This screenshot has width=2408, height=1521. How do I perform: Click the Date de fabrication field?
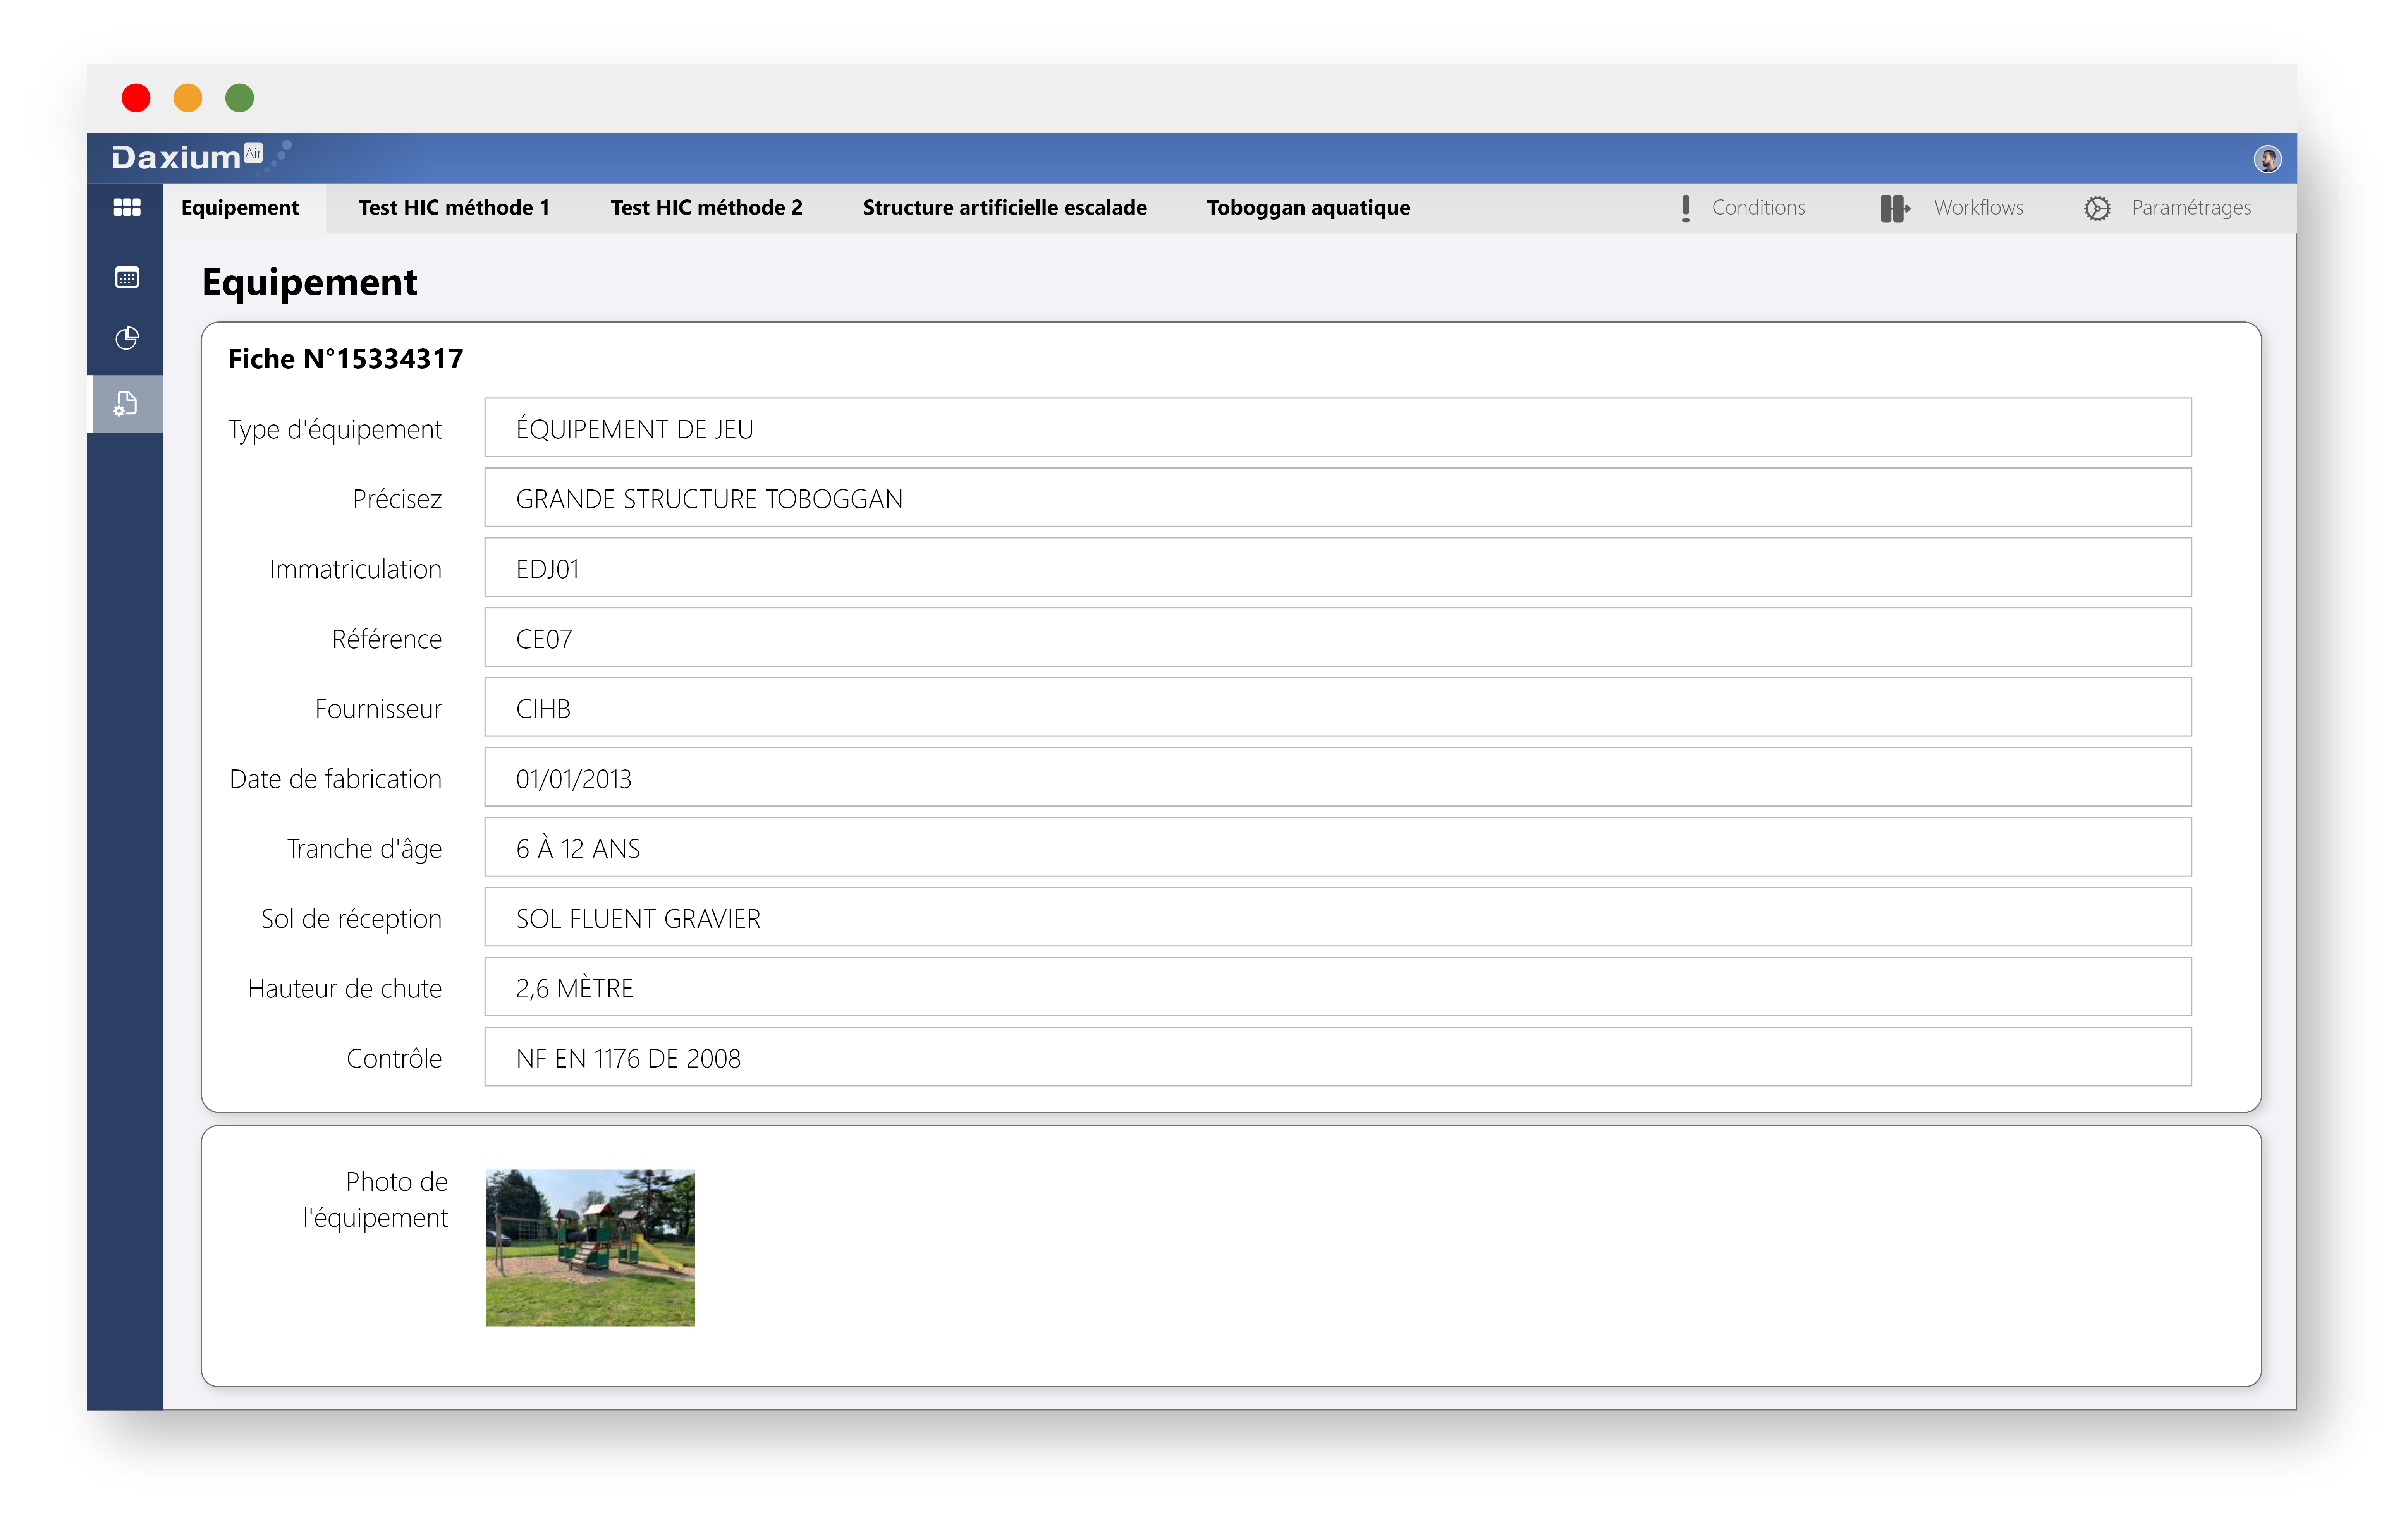[1337, 778]
